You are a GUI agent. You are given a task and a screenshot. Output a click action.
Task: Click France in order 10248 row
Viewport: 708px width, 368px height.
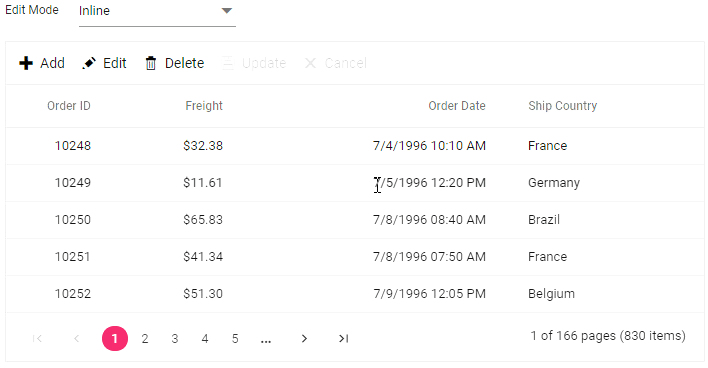(548, 146)
